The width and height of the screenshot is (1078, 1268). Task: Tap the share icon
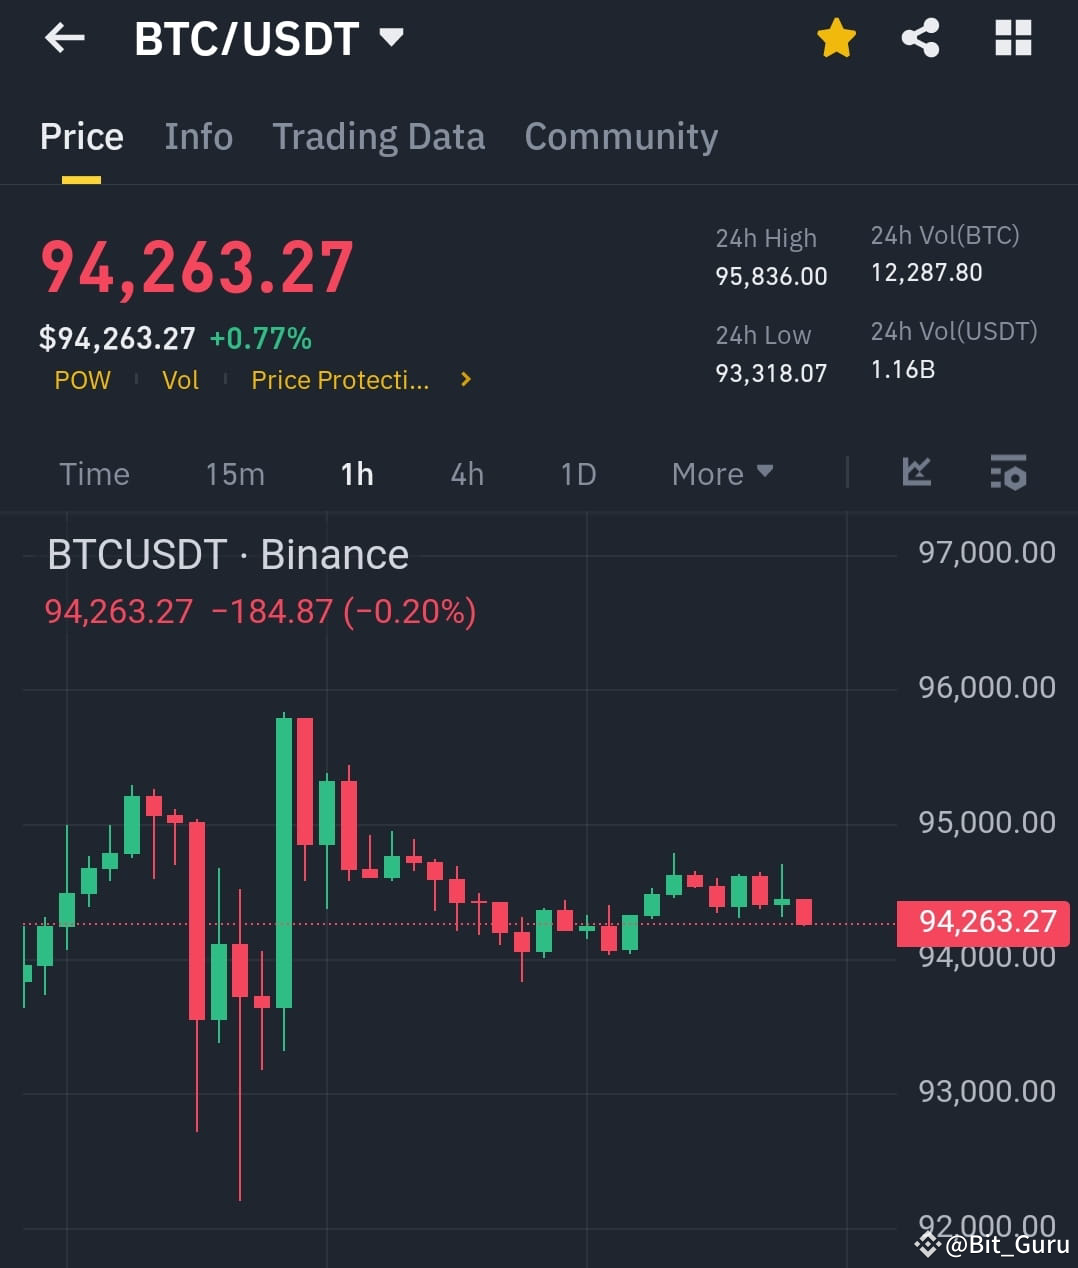920,36
